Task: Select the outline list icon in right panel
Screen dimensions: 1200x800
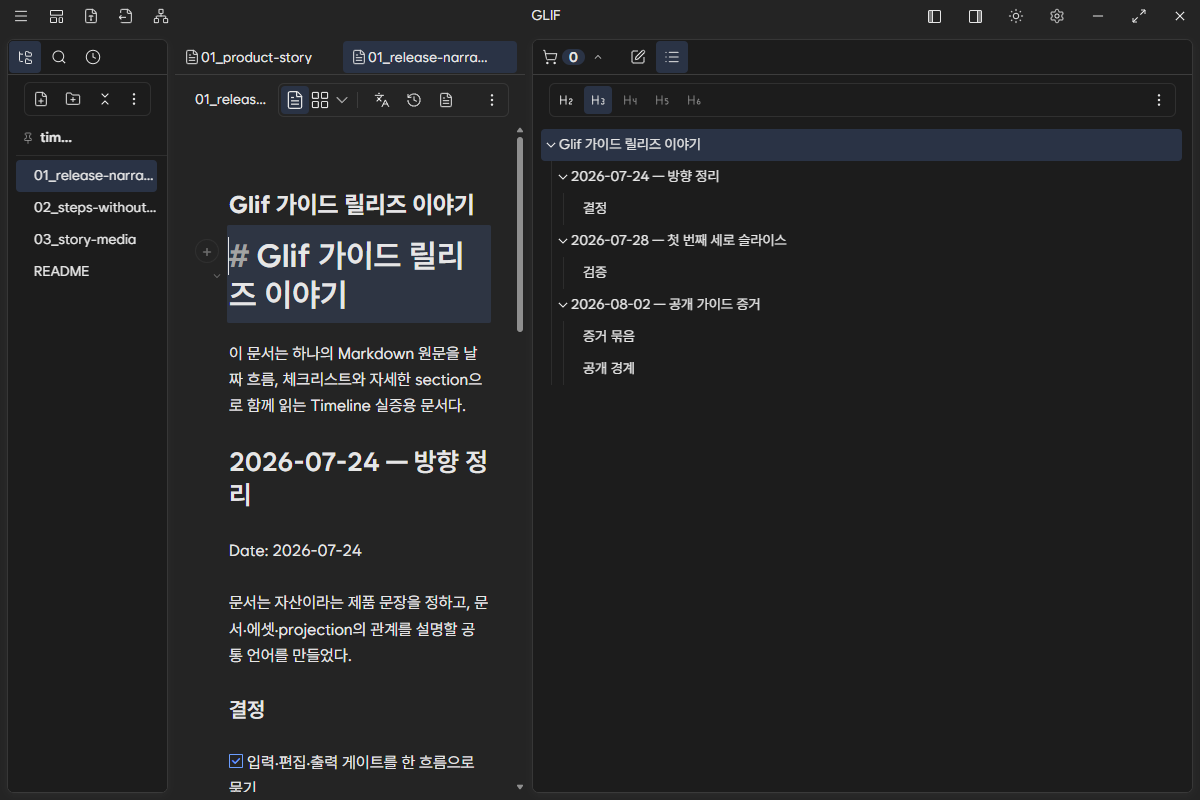Action: [x=672, y=57]
